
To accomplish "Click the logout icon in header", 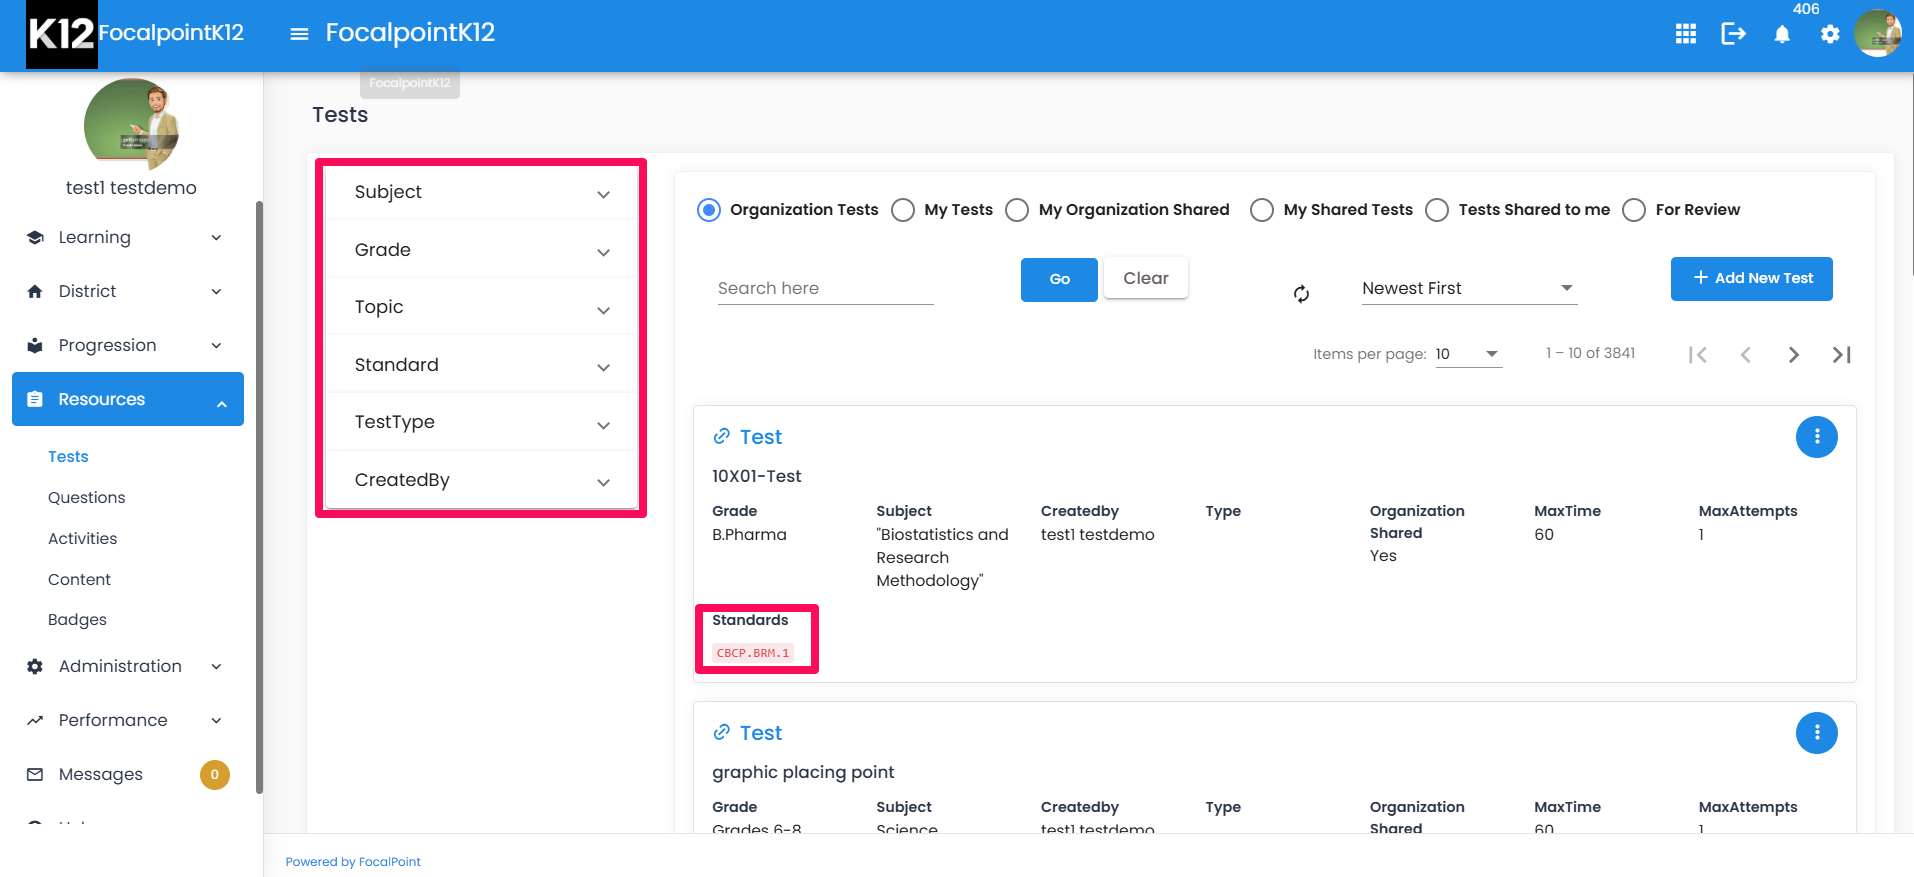I will (x=1733, y=34).
